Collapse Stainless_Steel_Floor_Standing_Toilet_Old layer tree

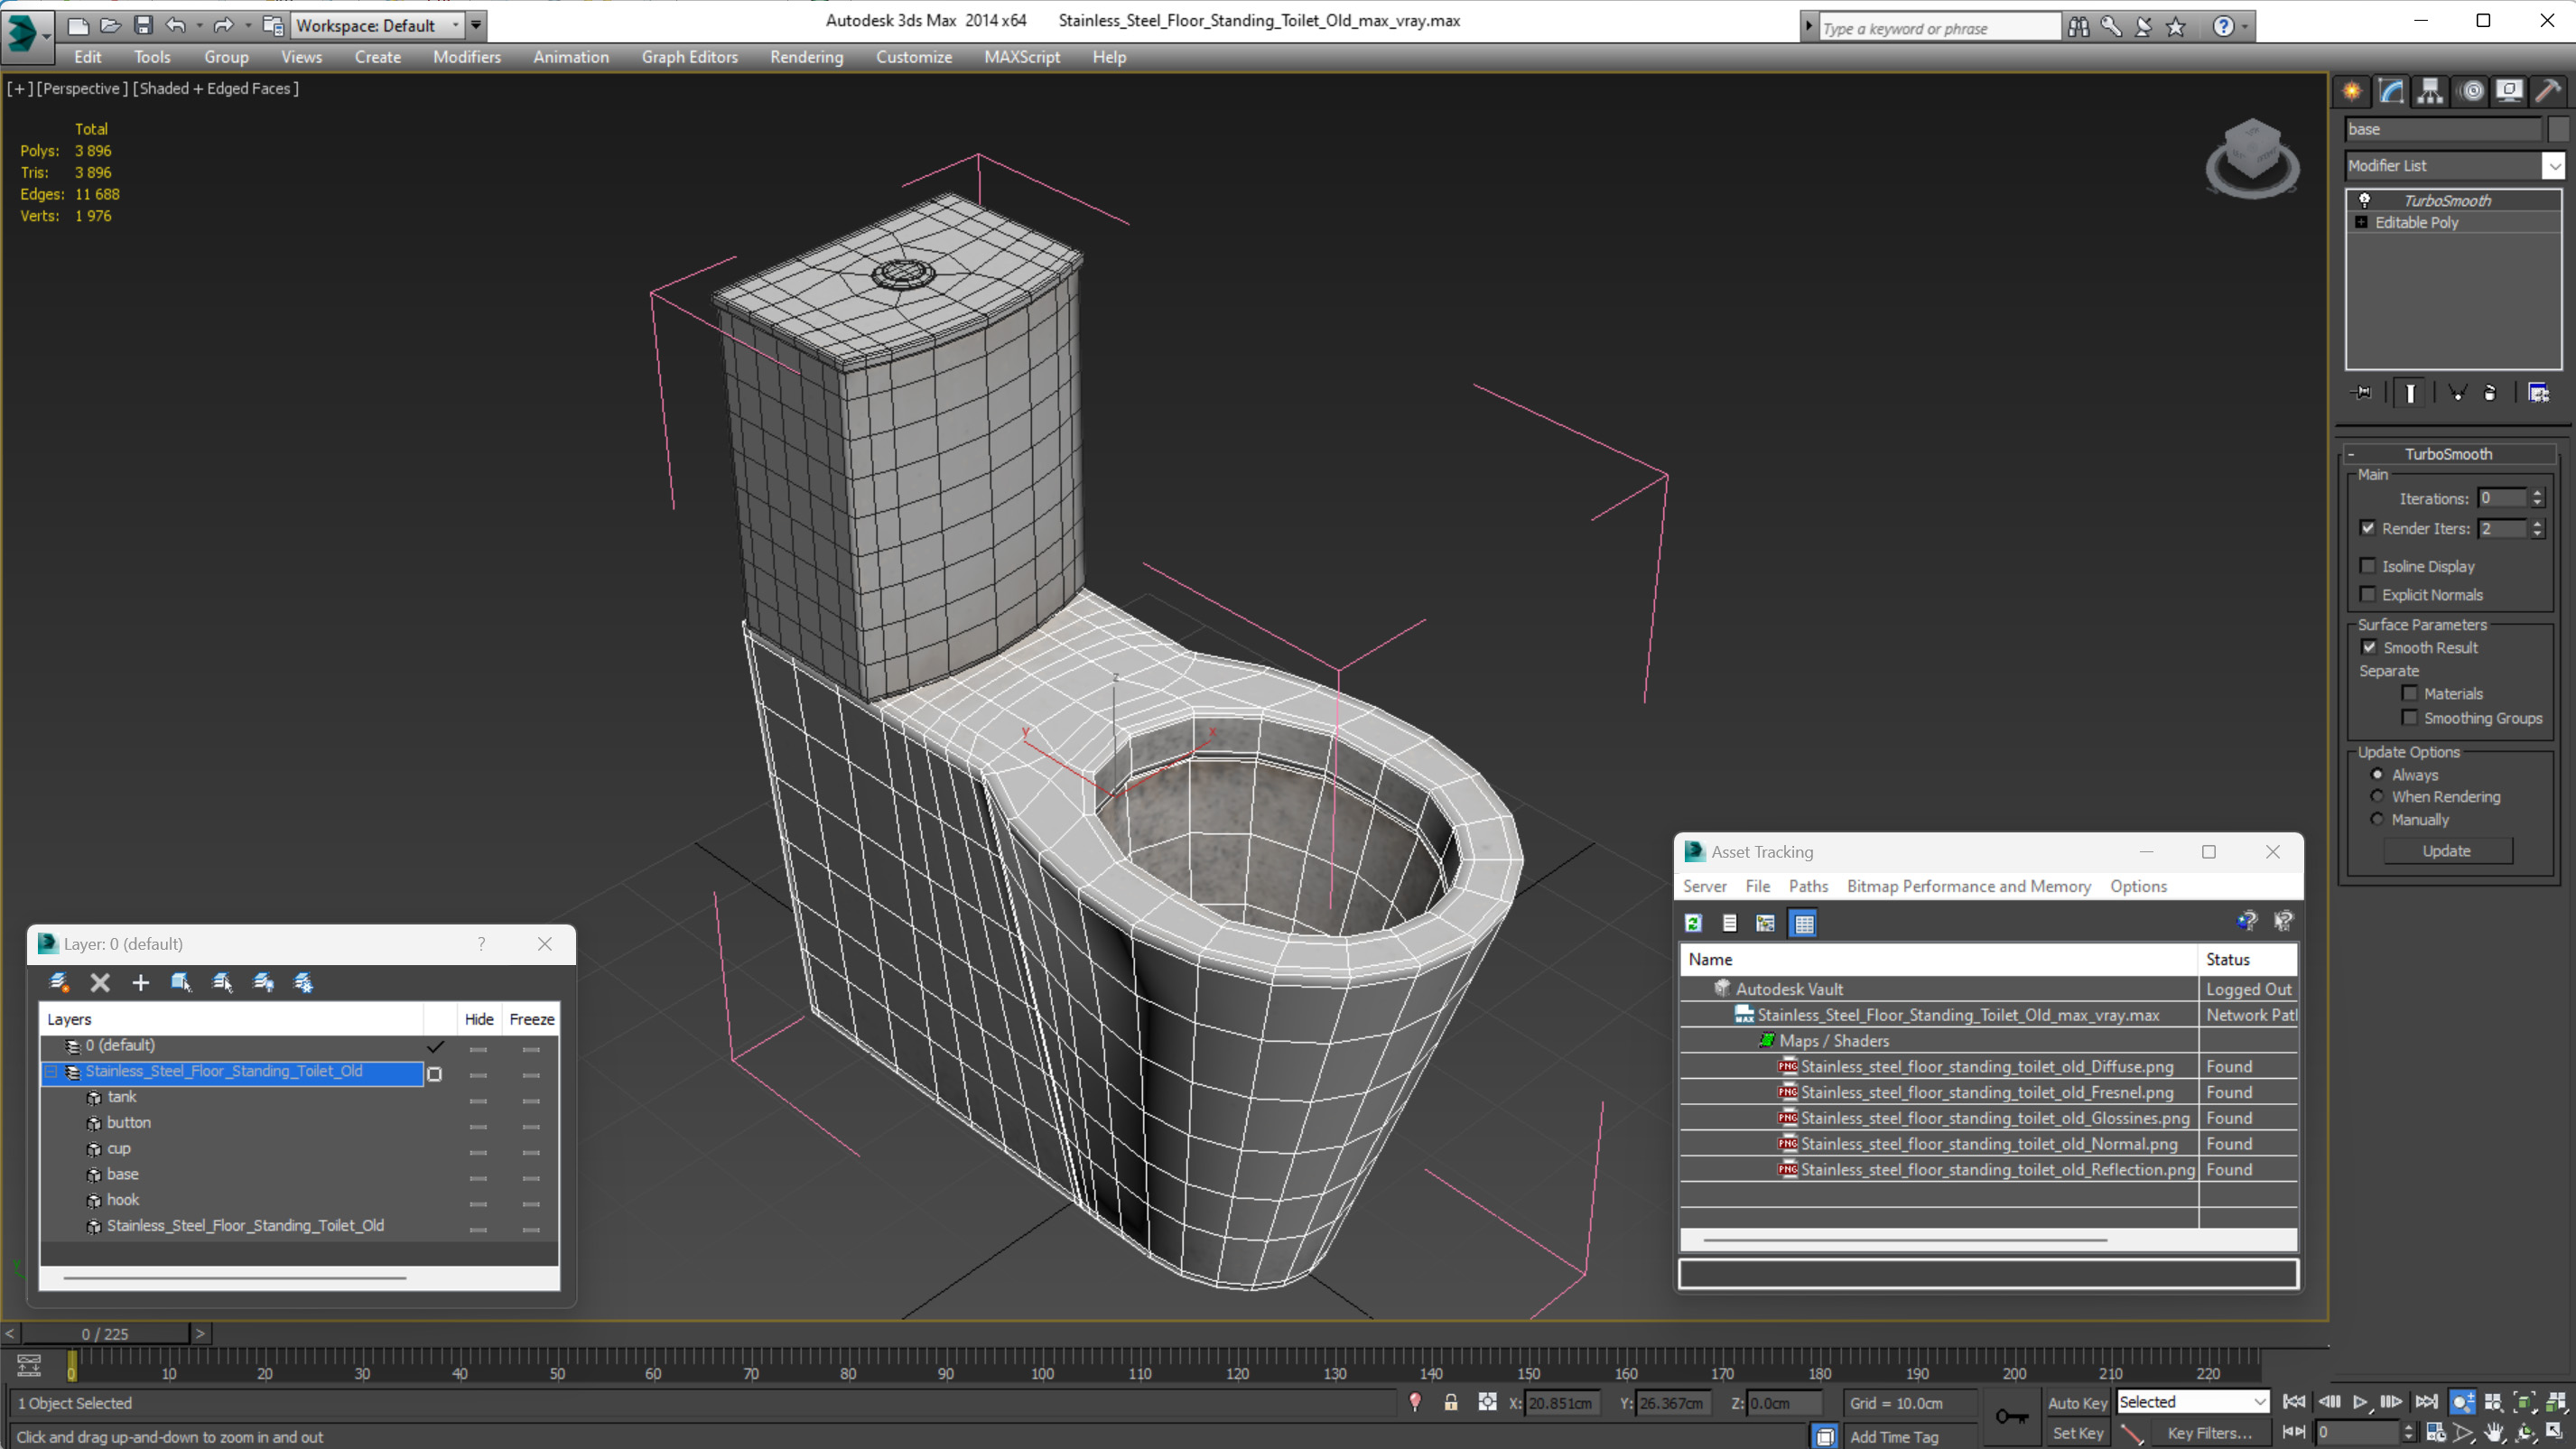click(x=51, y=1071)
